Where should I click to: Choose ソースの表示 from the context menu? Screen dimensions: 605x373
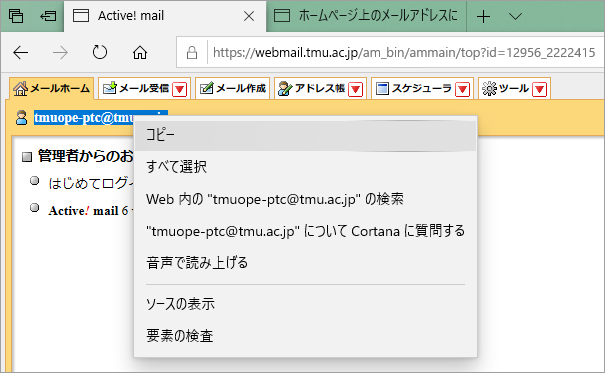click(x=306, y=304)
